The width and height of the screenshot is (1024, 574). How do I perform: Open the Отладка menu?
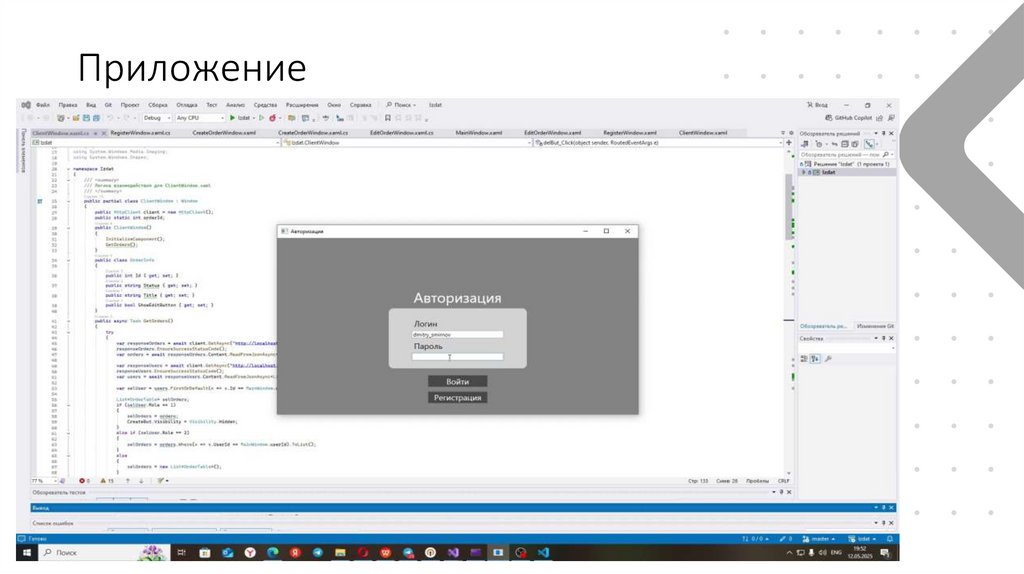click(x=187, y=104)
